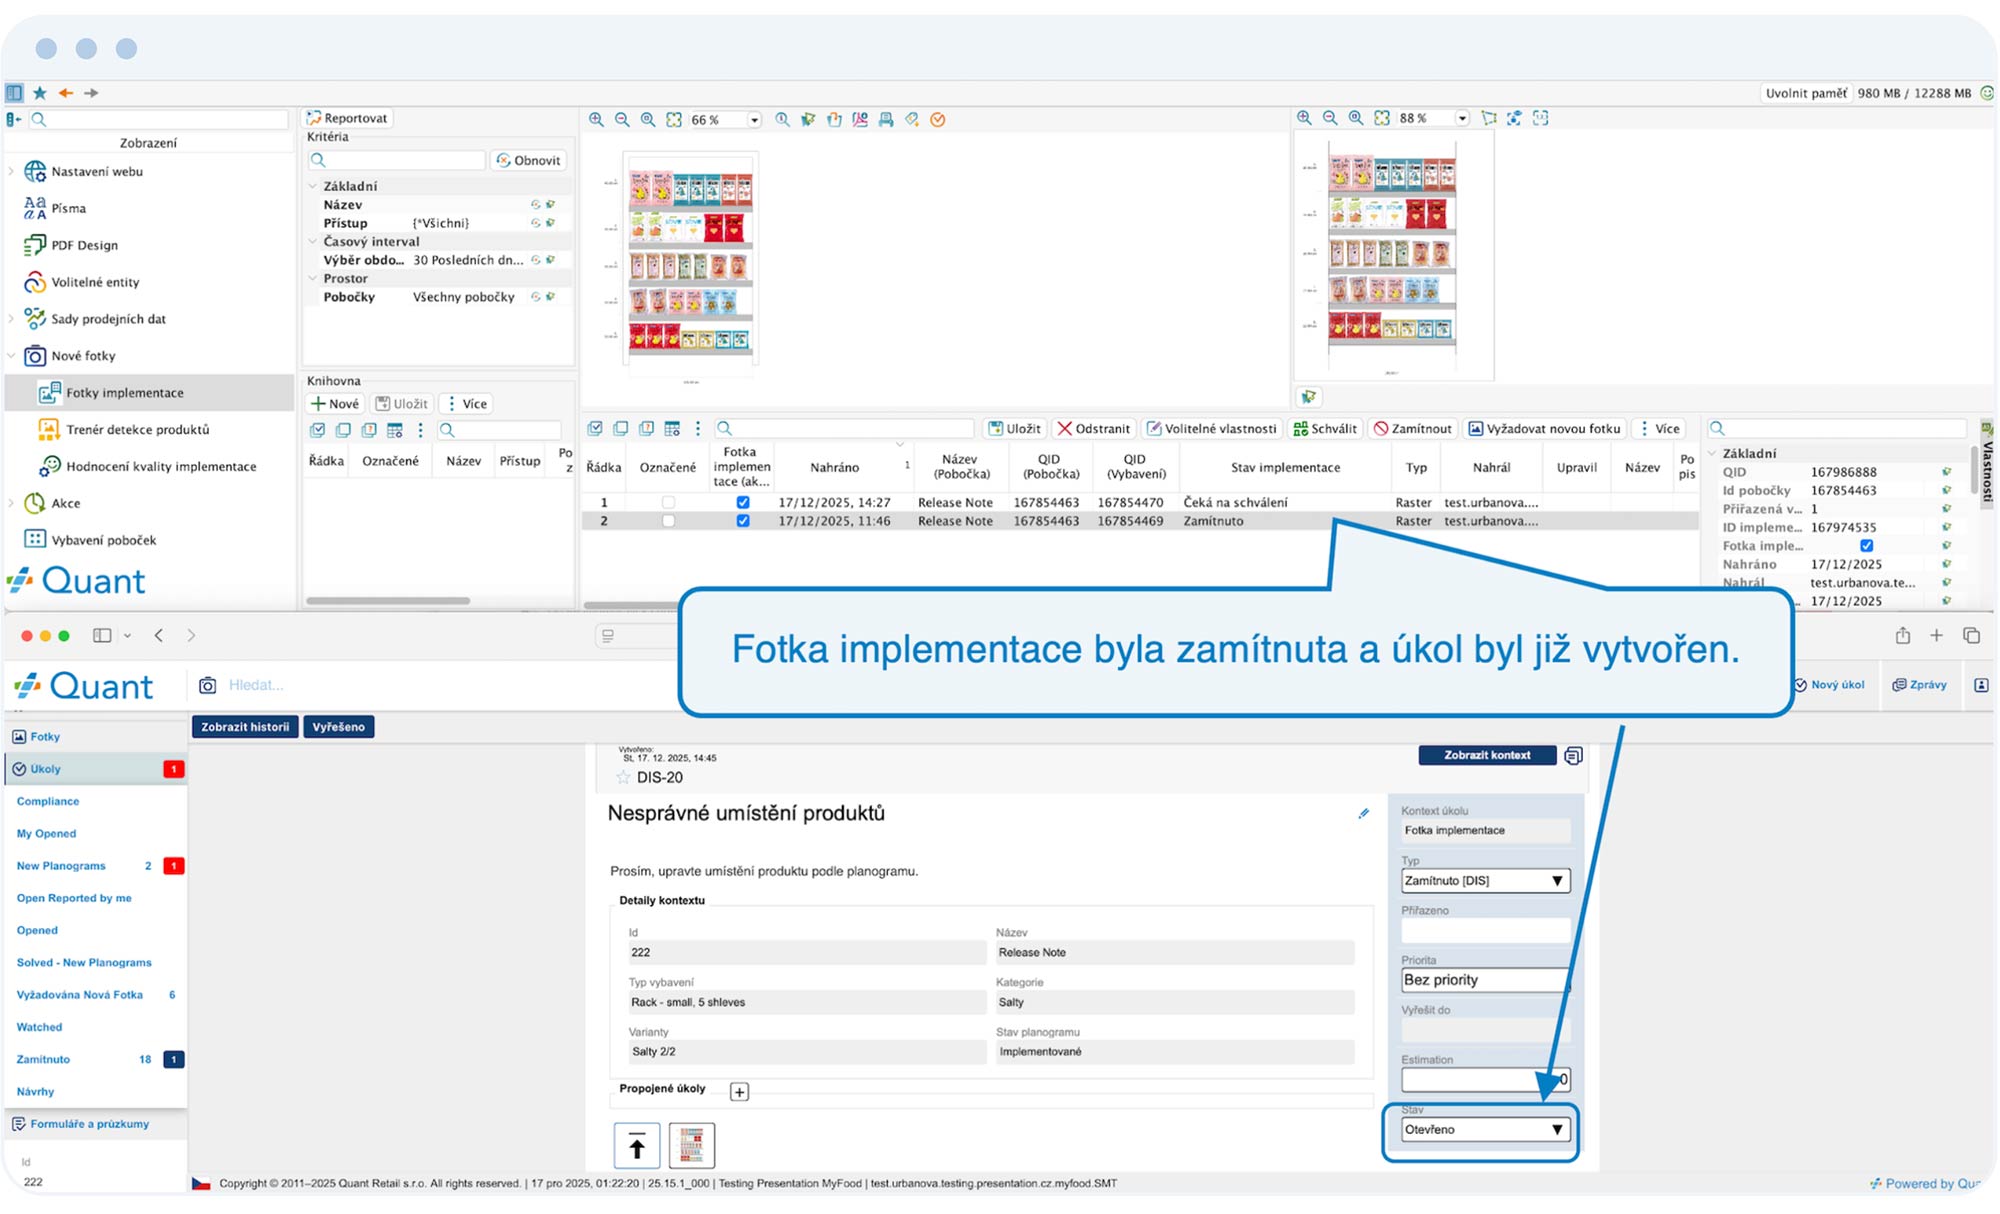Image resolution: width=2000 pixels, height=1214 pixels.
Task: Open the Typ dropdown showing Zamítnuto [DIS]
Action: coord(1486,881)
